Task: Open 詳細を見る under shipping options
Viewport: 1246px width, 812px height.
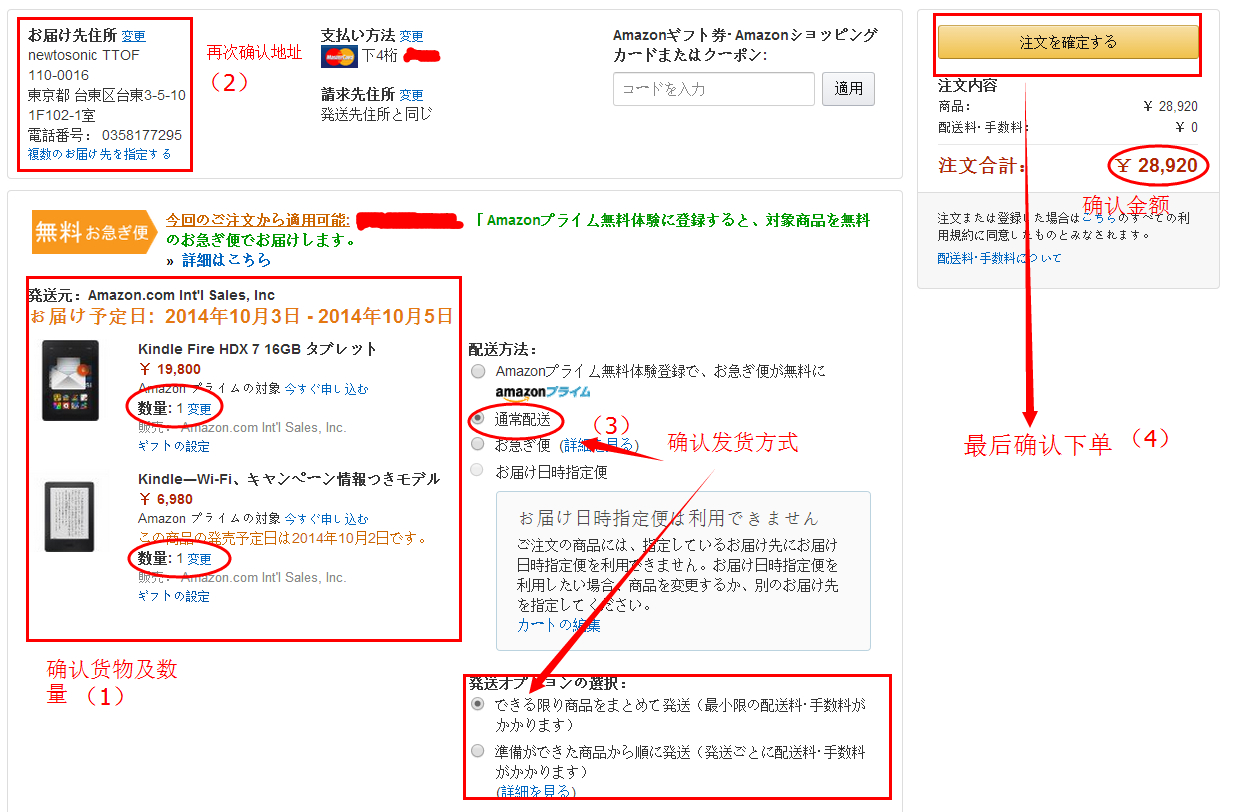Action: point(536,791)
